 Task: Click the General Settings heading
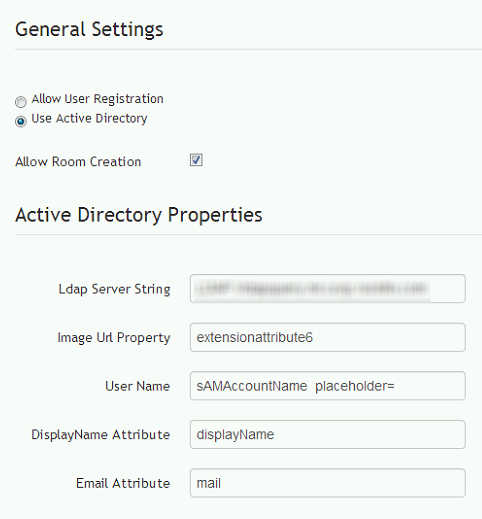click(x=89, y=29)
